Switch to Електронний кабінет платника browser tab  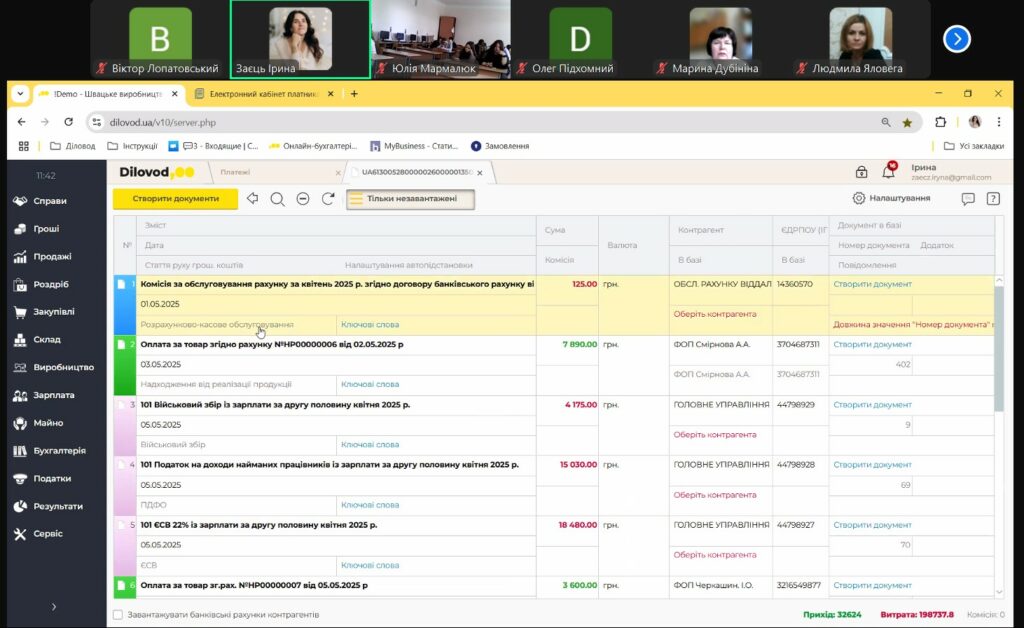click(x=263, y=94)
